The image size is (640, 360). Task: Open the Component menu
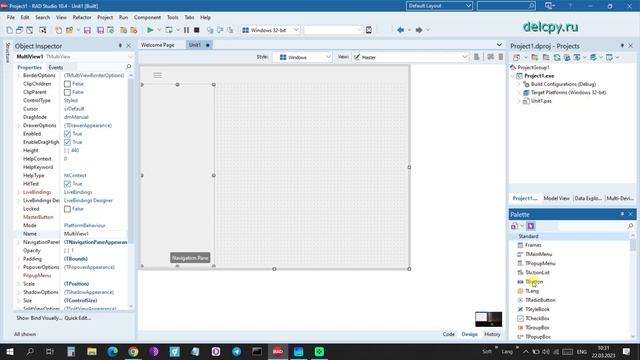[x=147, y=18]
